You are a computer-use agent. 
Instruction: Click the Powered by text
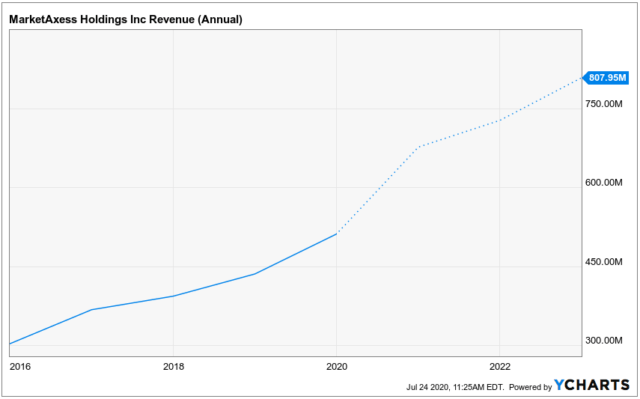(x=530, y=387)
